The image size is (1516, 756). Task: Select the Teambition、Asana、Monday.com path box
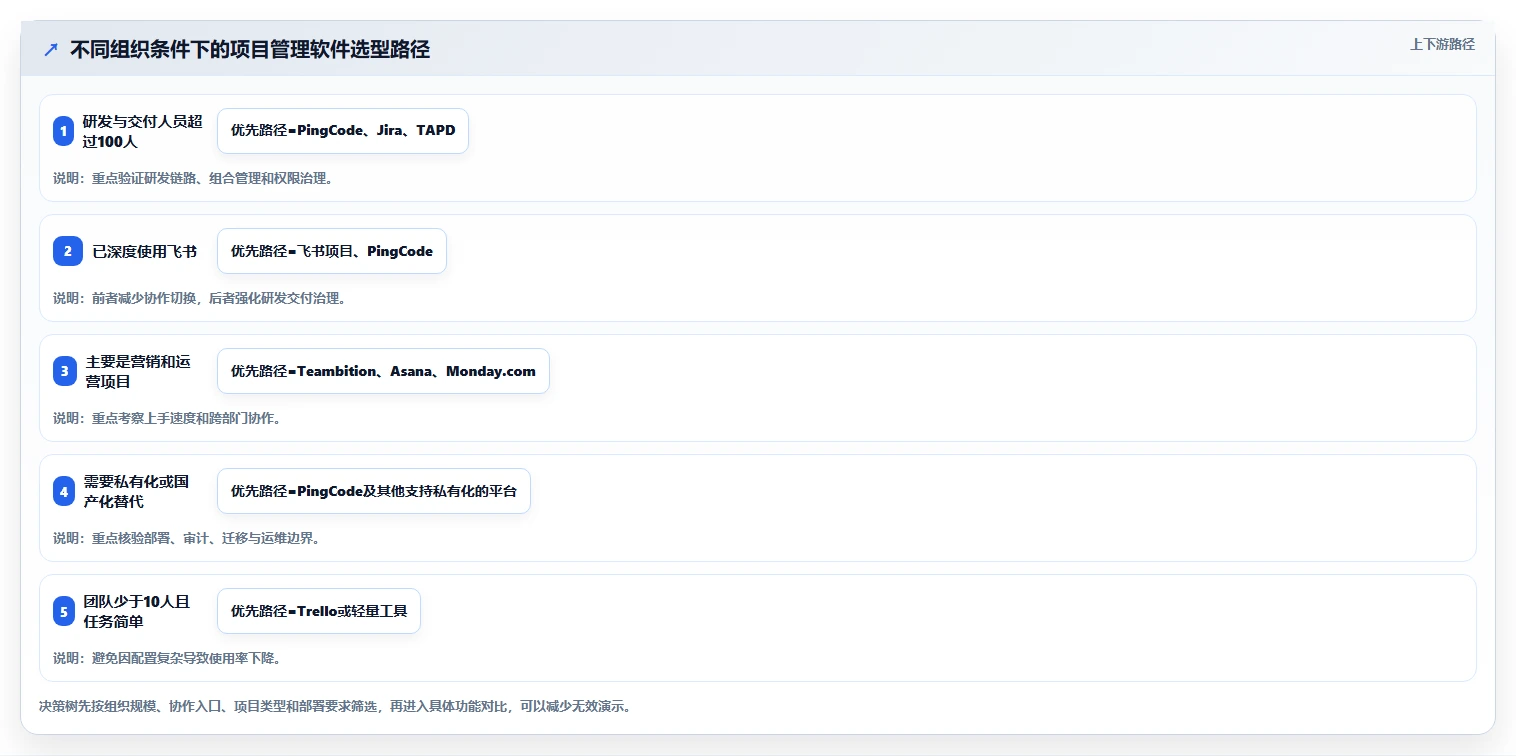(383, 371)
